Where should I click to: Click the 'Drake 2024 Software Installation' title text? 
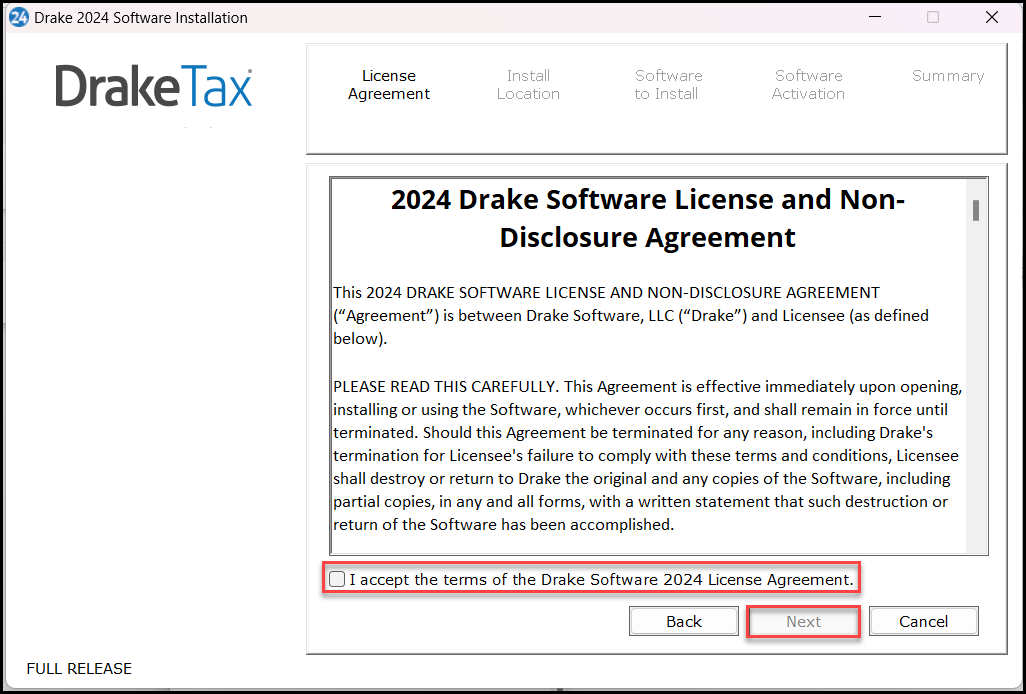[141, 18]
